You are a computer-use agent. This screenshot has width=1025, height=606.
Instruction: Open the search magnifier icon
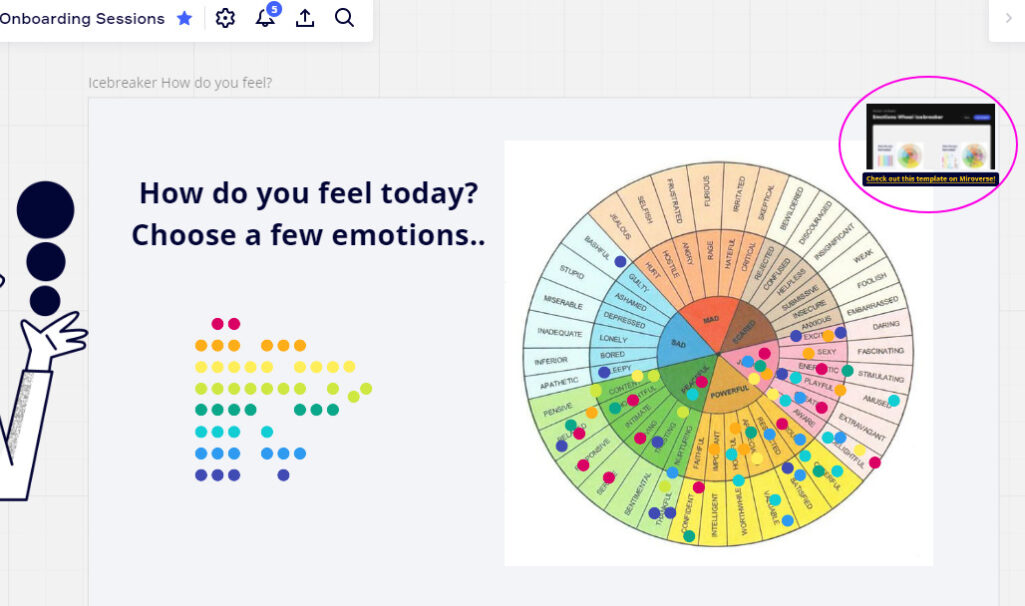point(344,18)
